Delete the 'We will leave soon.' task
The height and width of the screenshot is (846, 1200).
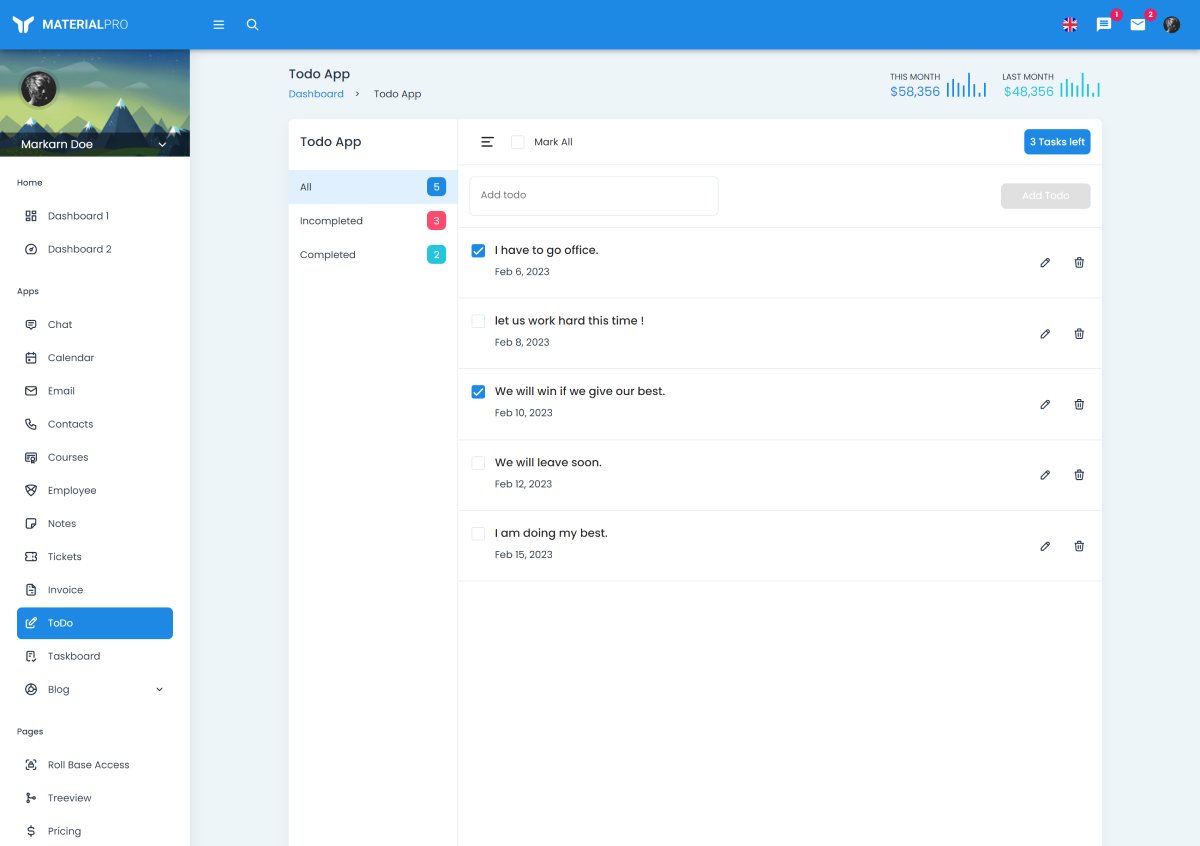click(x=1079, y=475)
